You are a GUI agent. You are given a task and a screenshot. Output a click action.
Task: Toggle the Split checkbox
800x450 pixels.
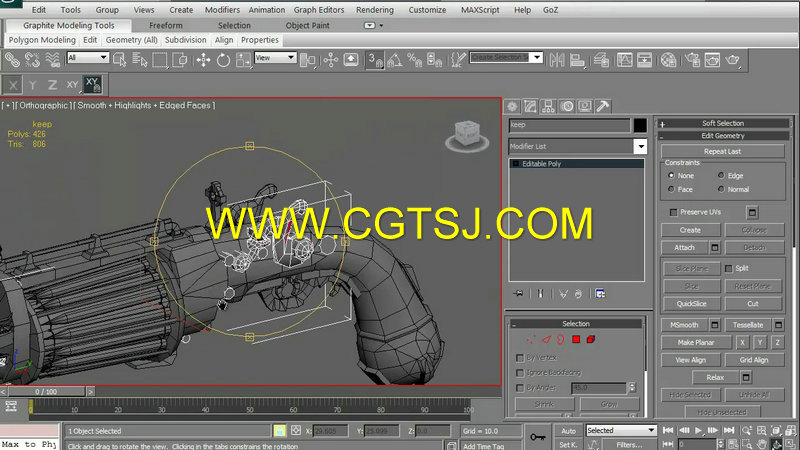[729, 268]
